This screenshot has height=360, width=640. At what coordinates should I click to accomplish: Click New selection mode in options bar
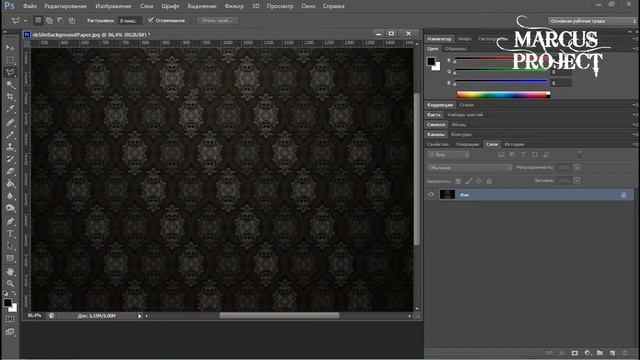point(38,20)
